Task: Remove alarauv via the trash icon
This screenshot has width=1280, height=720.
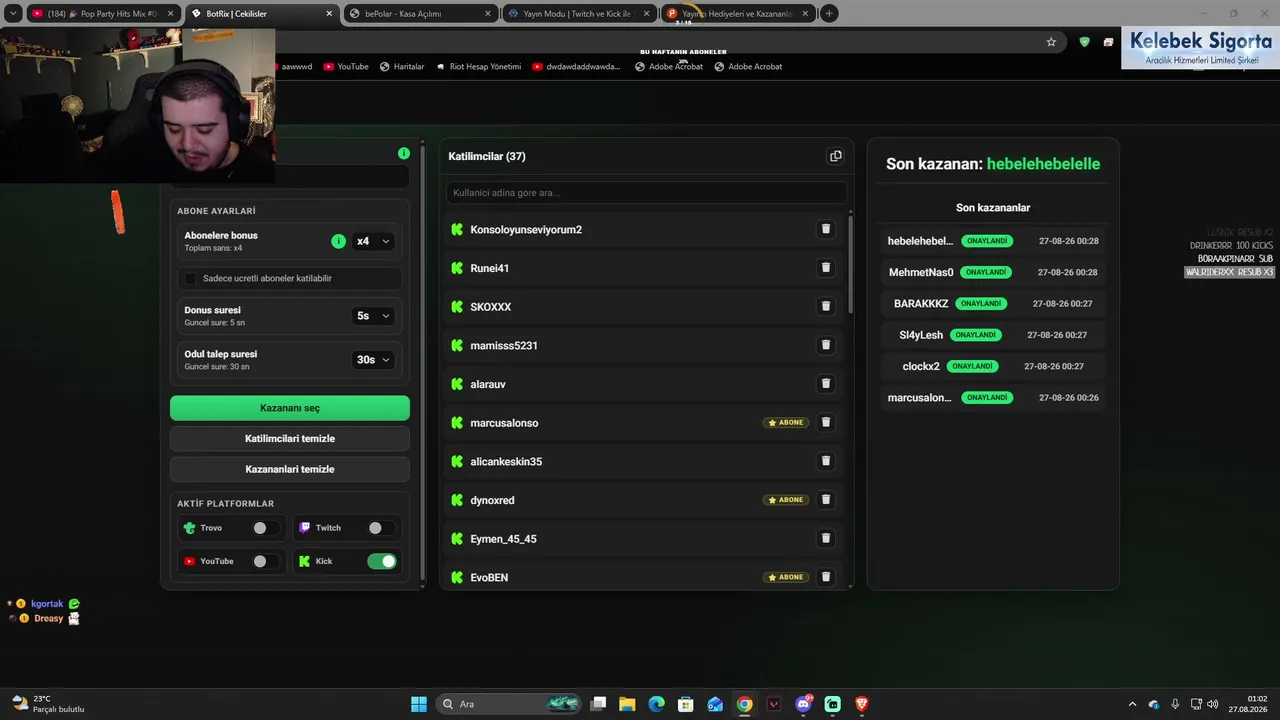Action: tap(826, 384)
